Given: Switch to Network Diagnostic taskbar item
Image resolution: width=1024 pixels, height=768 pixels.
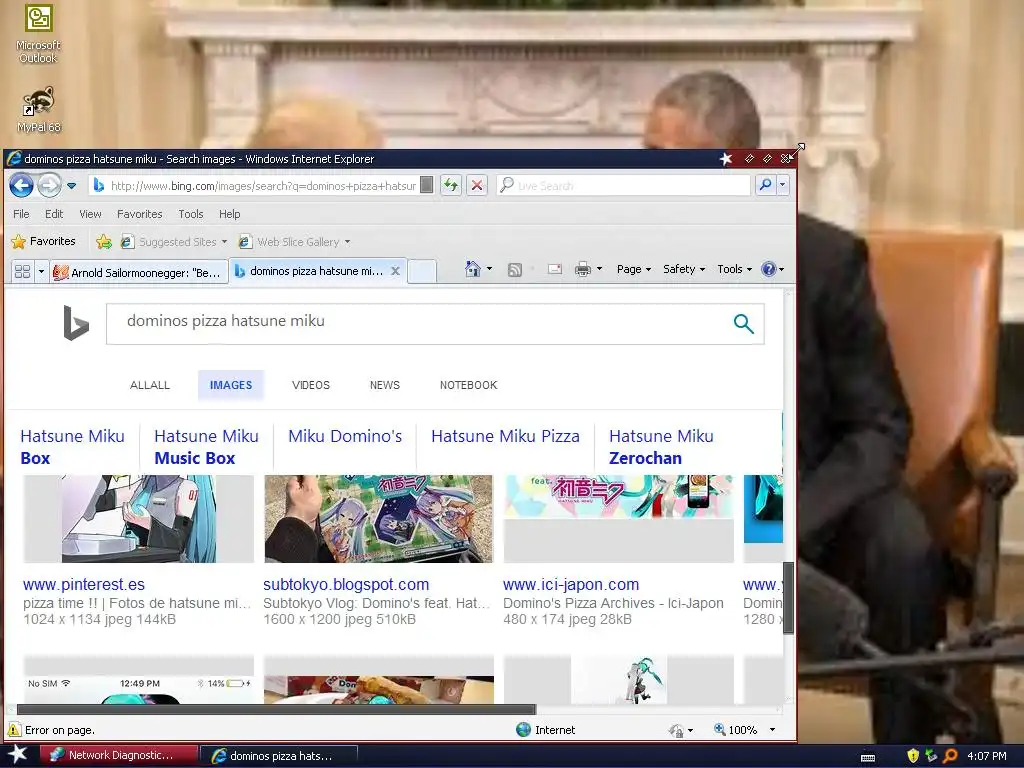Looking at the screenshot, I should (118, 755).
